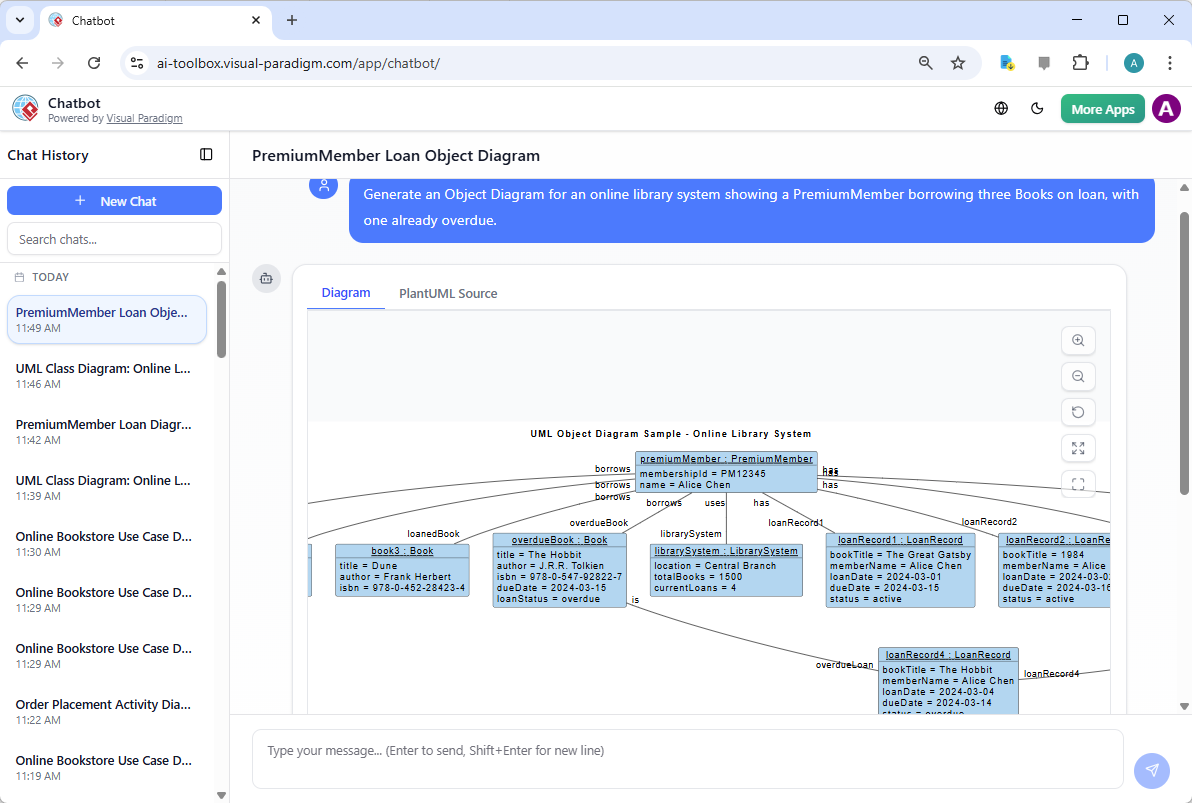This screenshot has width=1192, height=803.
Task: Toggle dark mode with the moon icon
Action: (1037, 109)
